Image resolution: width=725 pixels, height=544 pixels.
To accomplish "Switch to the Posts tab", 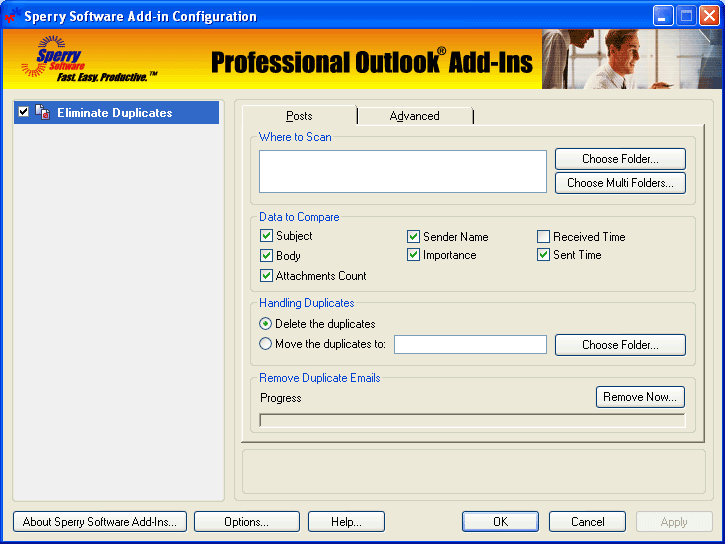I will pos(299,116).
